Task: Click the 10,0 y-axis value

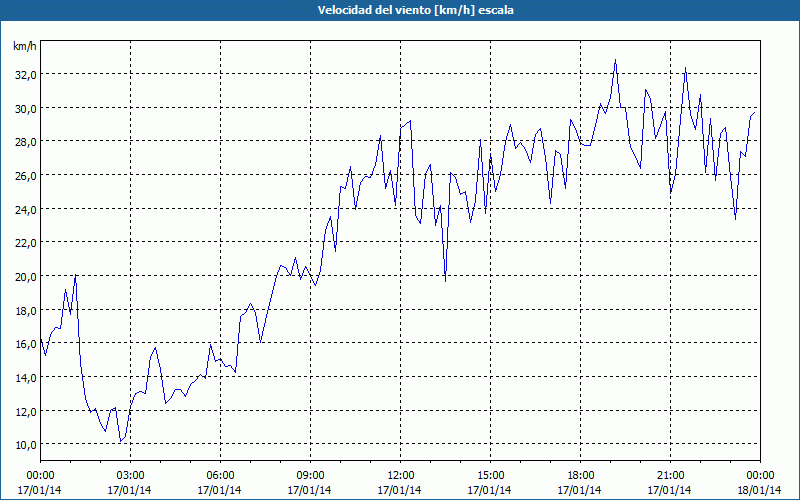Action: [26, 445]
